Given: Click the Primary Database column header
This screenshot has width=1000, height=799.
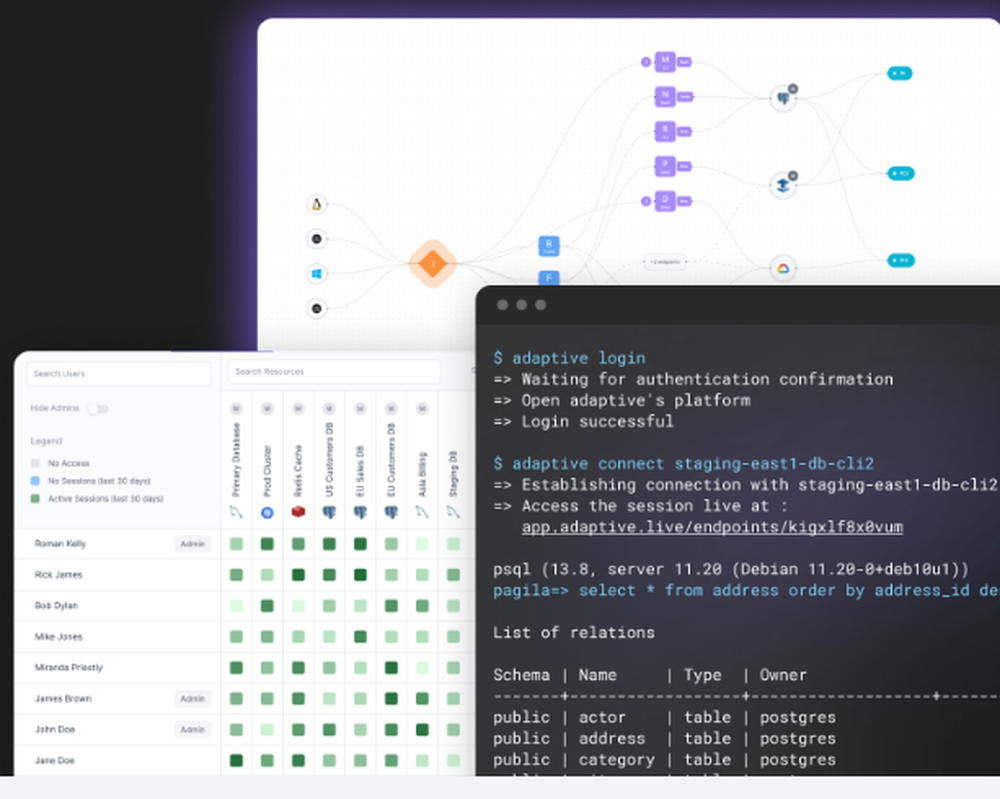Looking at the screenshot, I should [236, 460].
